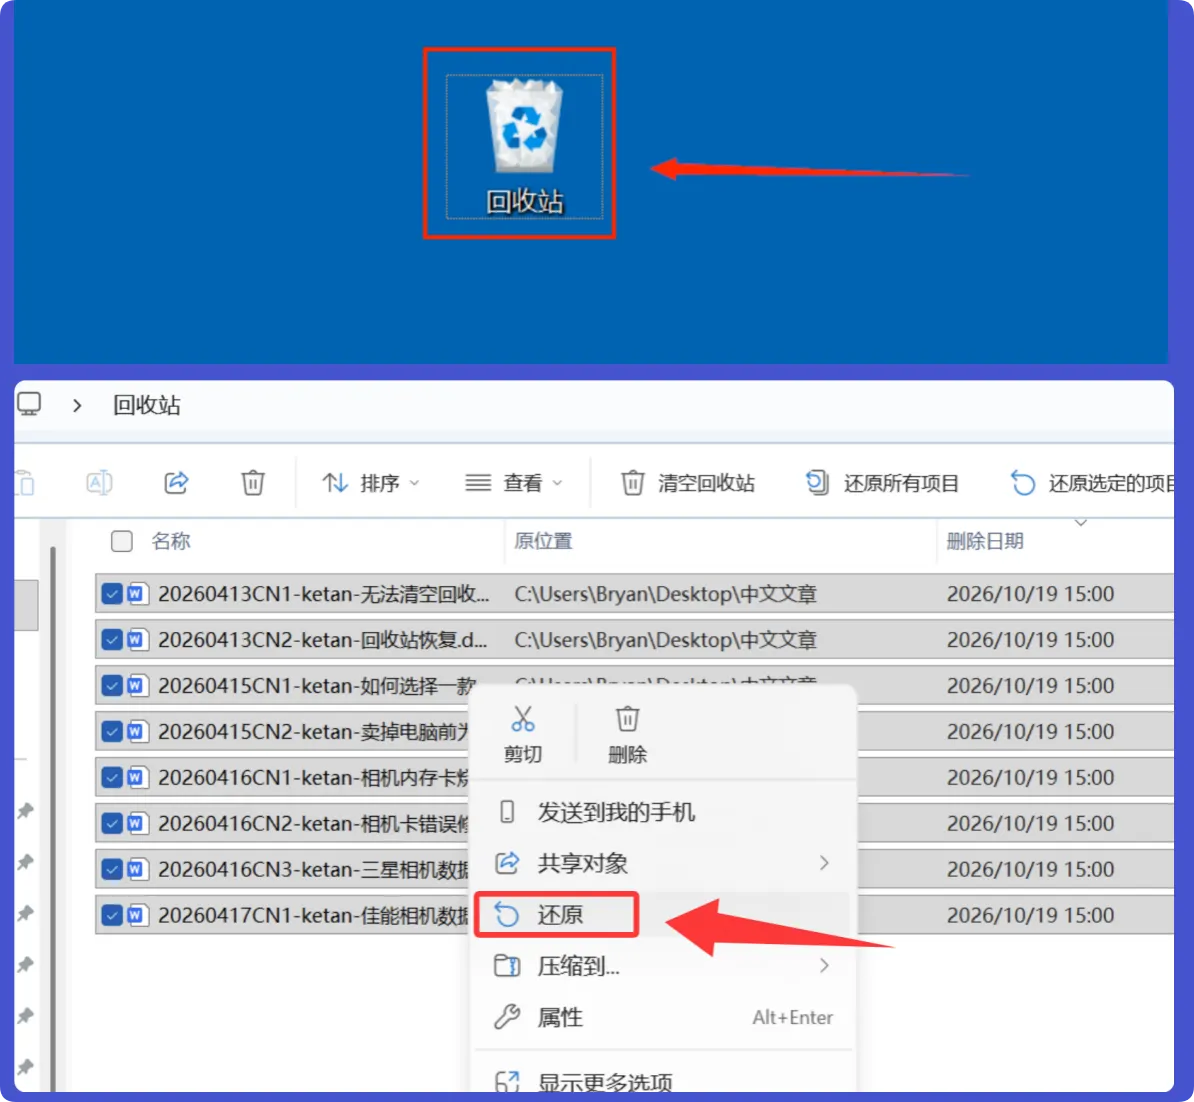Click original path of 20260413CN1 file
This screenshot has width=1194, height=1102.
click(x=666, y=593)
